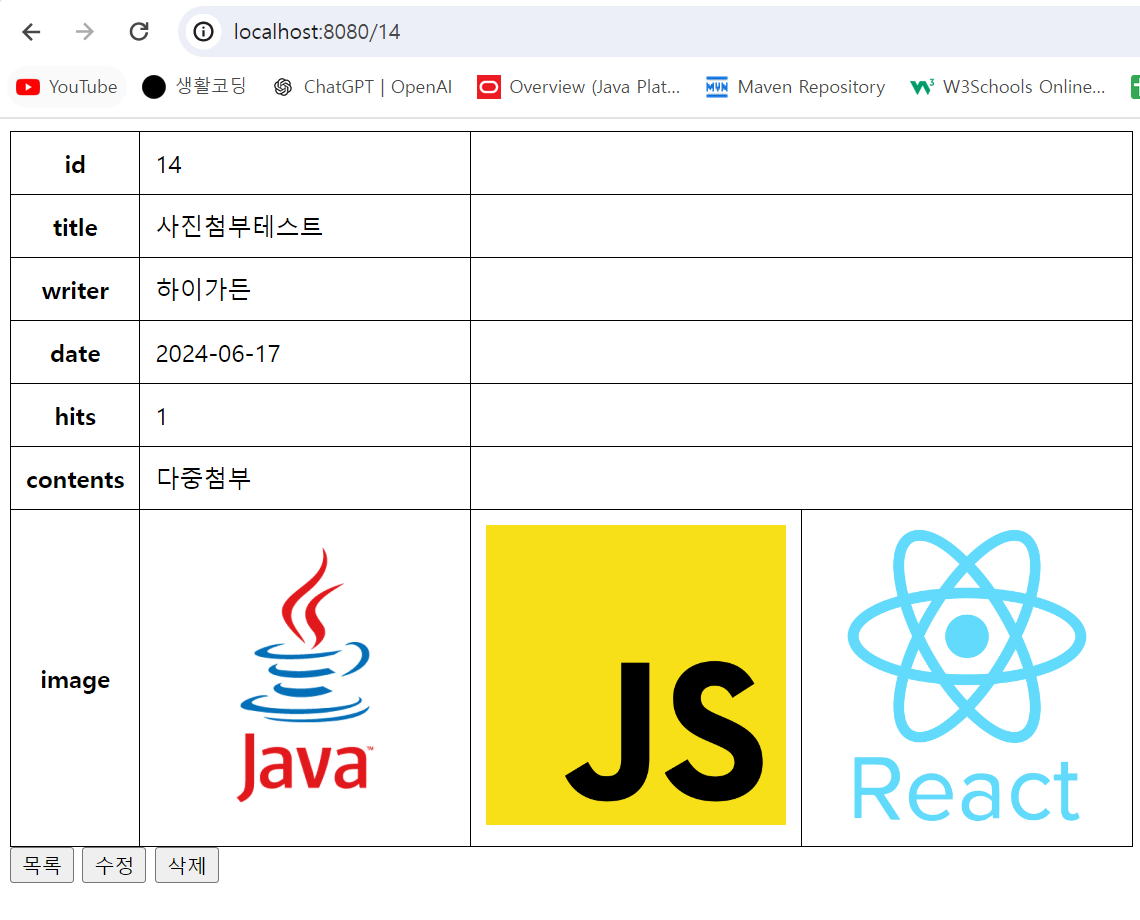Click the id value 14
This screenshot has width=1140, height=920.
(x=169, y=164)
